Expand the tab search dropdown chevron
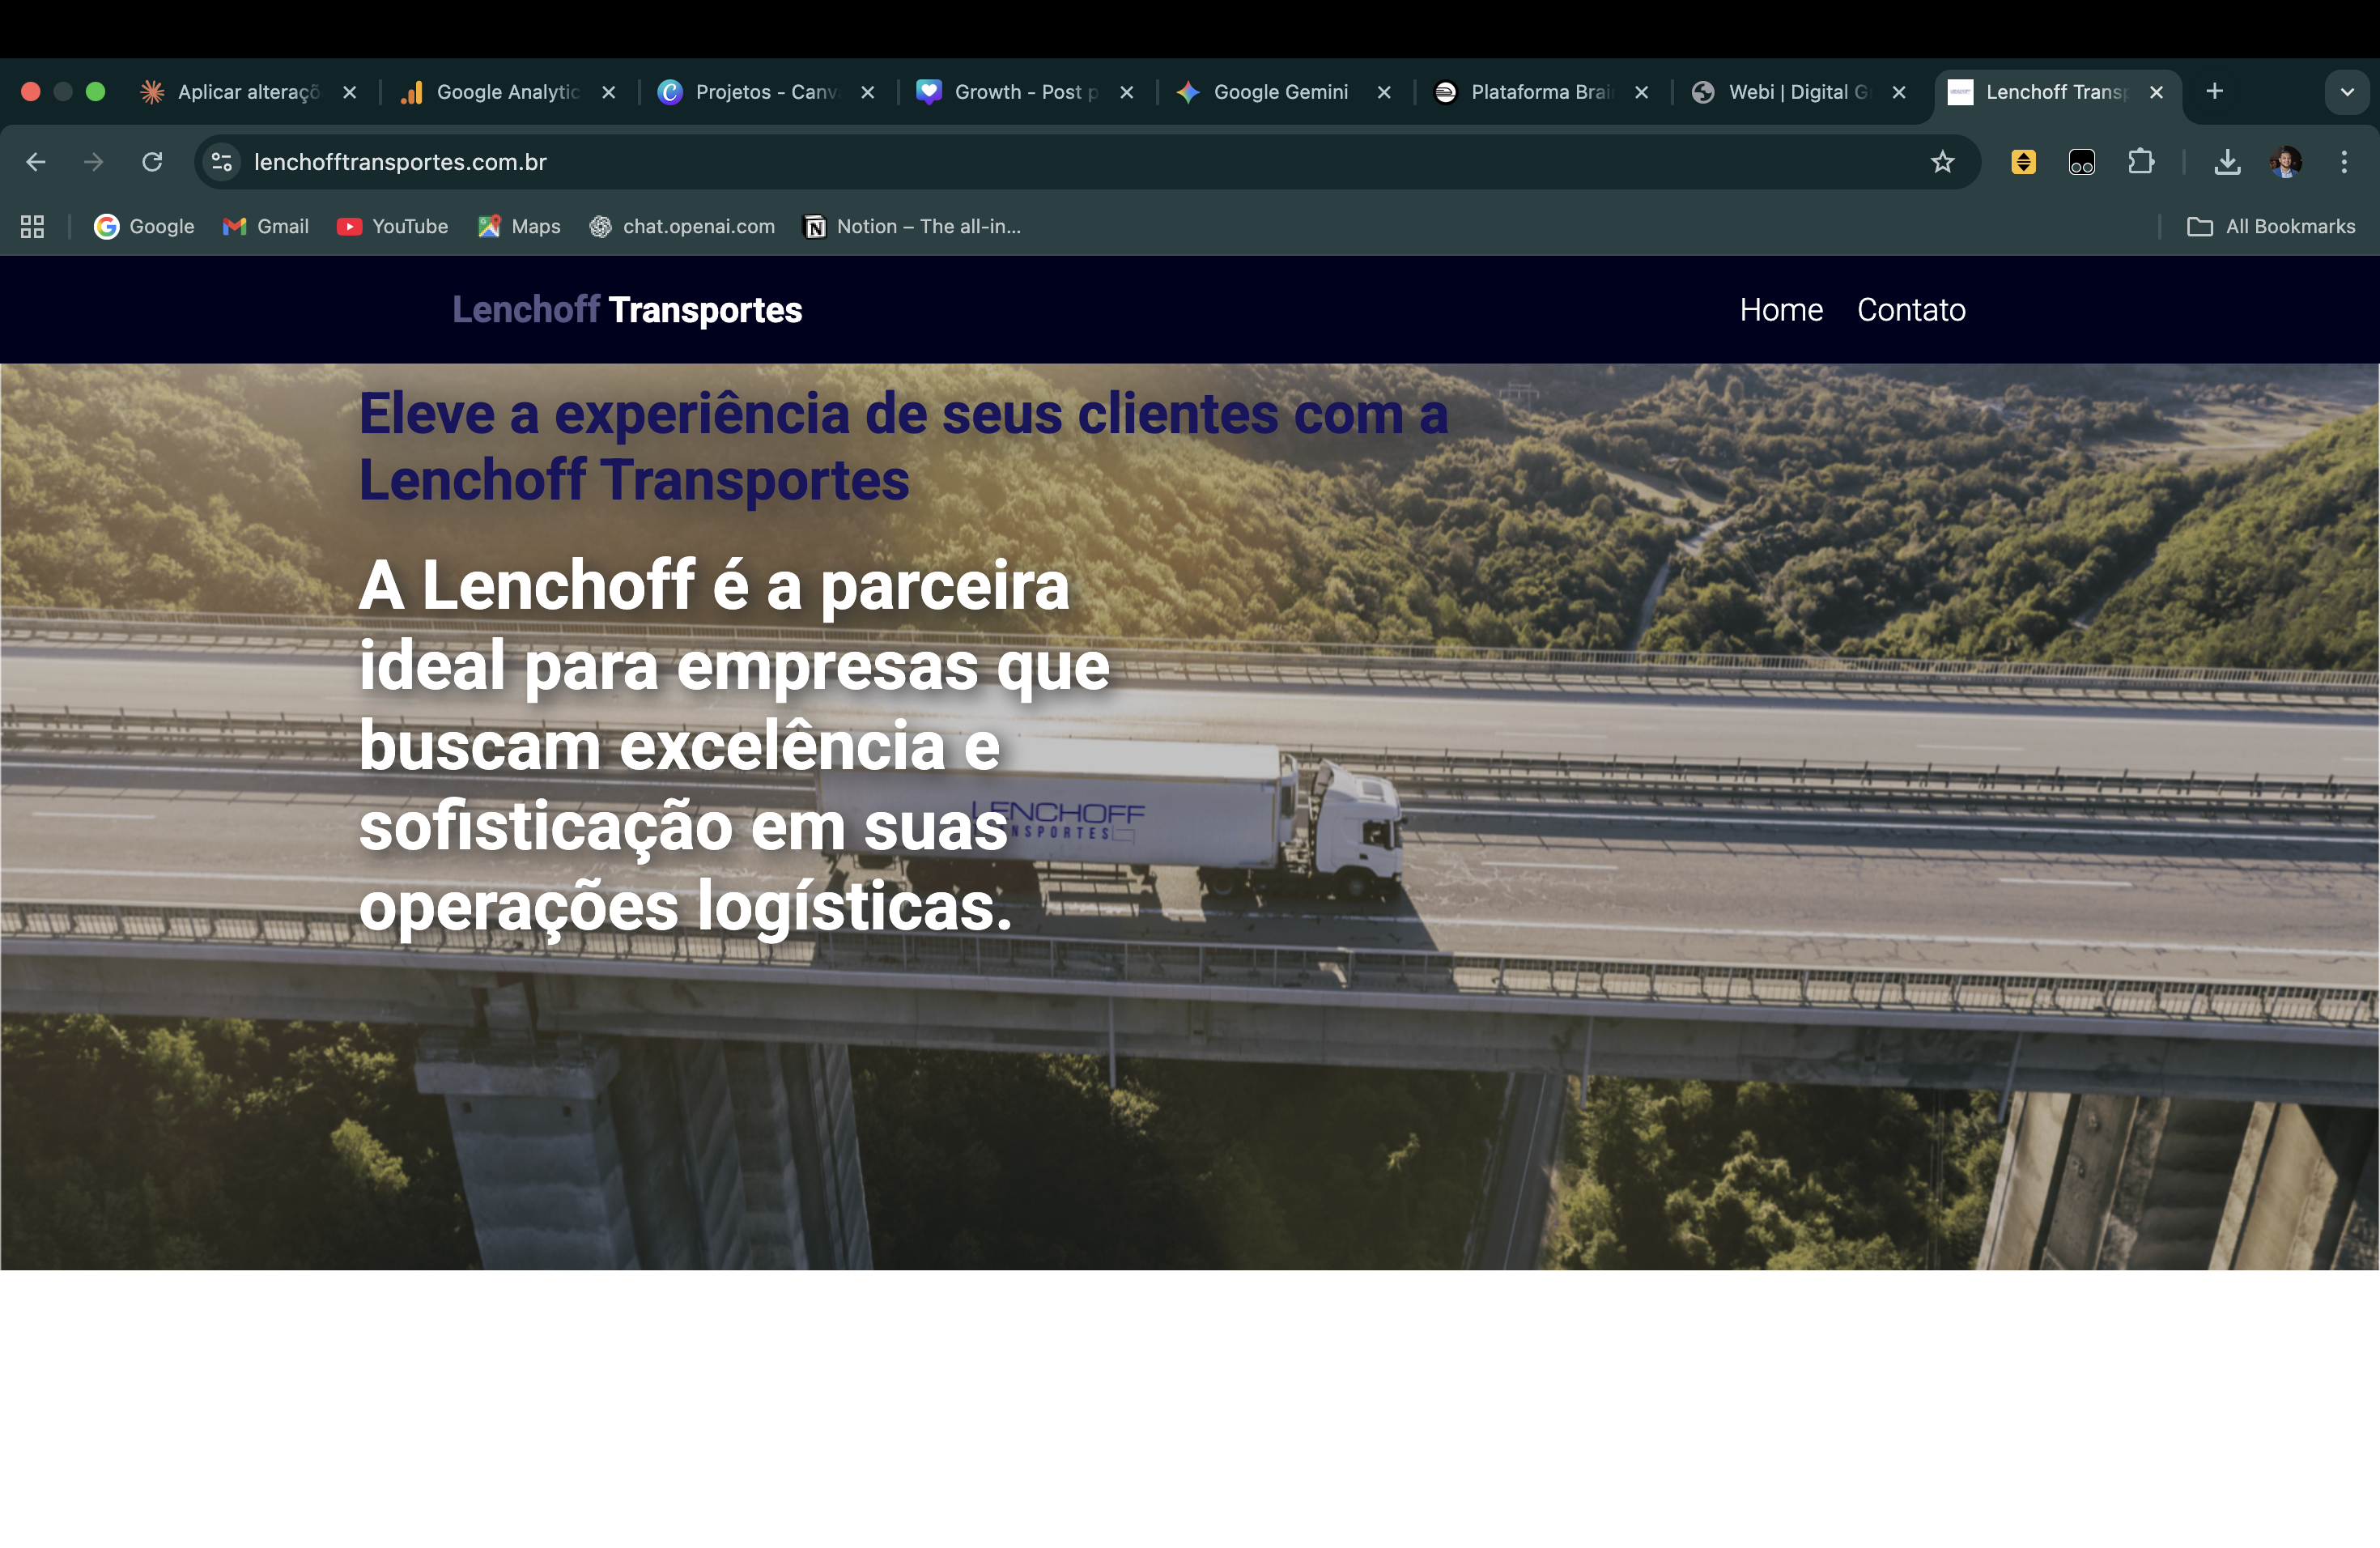Image resolution: width=2380 pixels, height=1548 pixels. 2347,92
